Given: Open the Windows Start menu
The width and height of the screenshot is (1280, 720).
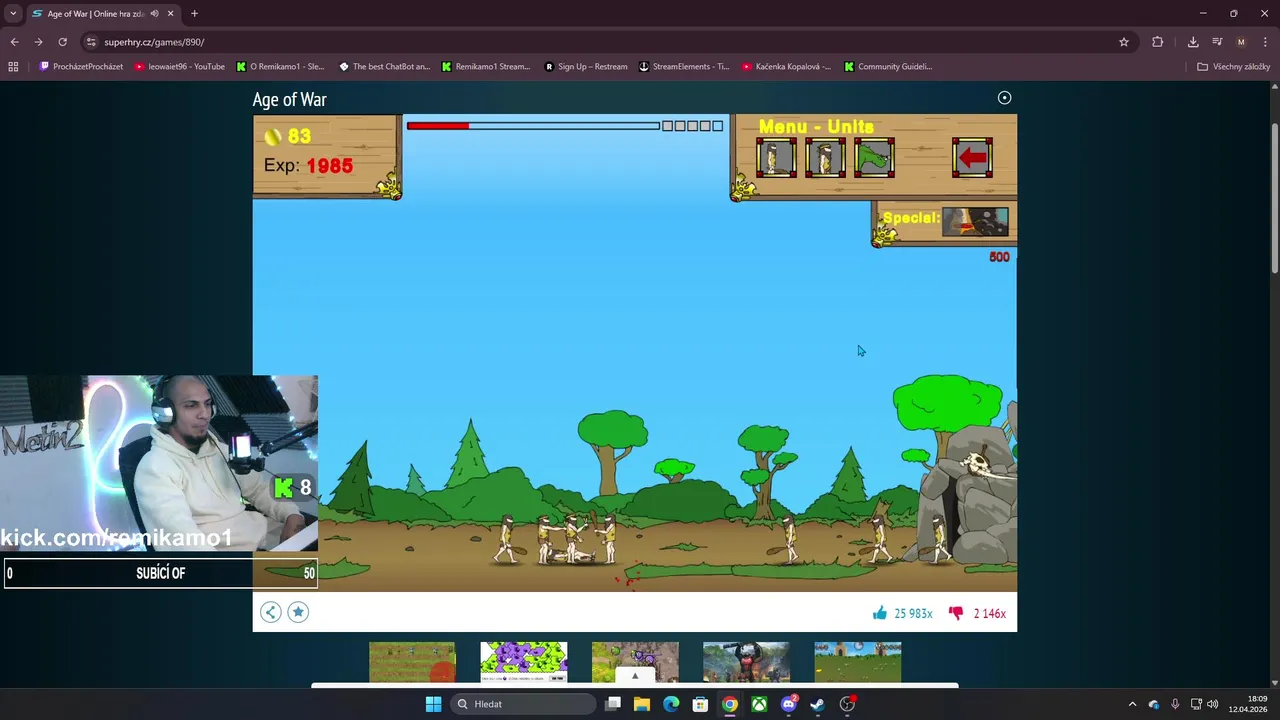Looking at the screenshot, I should coord(433,704).
